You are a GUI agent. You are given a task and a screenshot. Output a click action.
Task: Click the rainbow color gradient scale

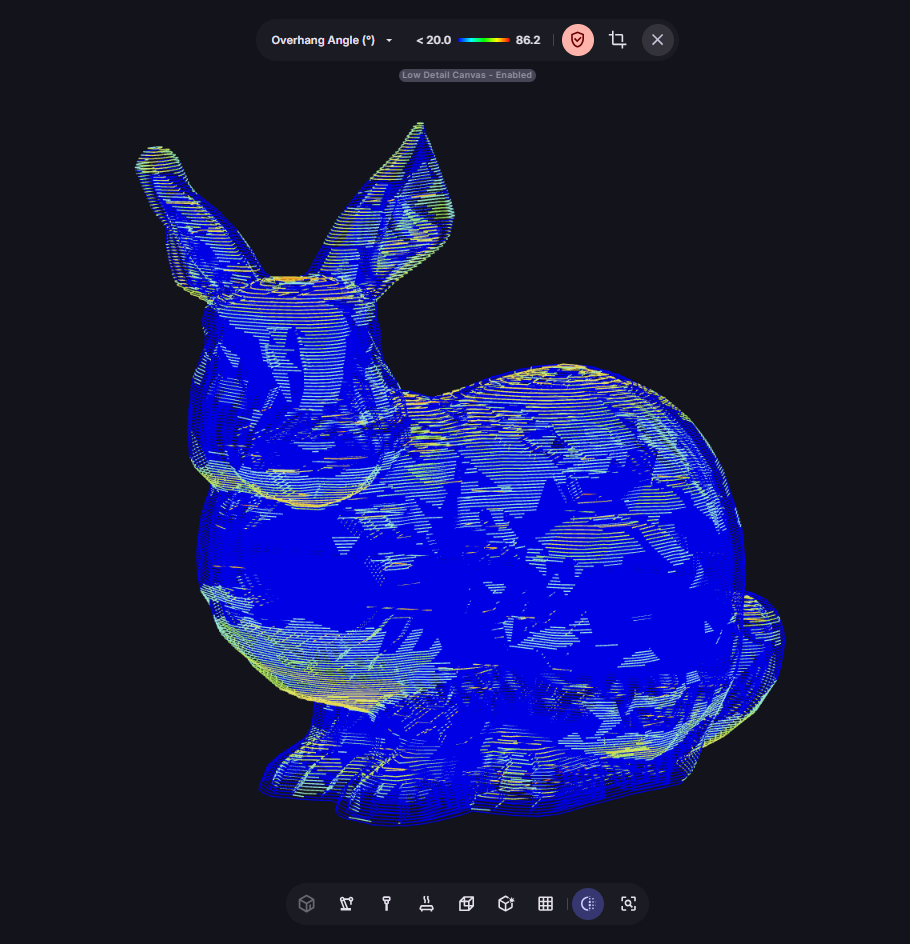point(483,40)
